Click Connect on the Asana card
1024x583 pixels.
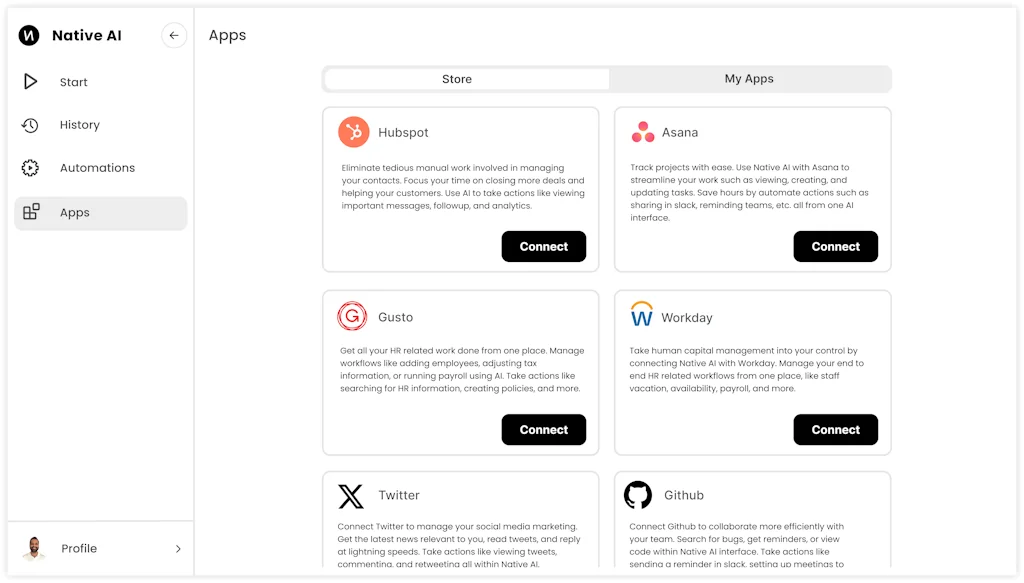tap(835, 246)
